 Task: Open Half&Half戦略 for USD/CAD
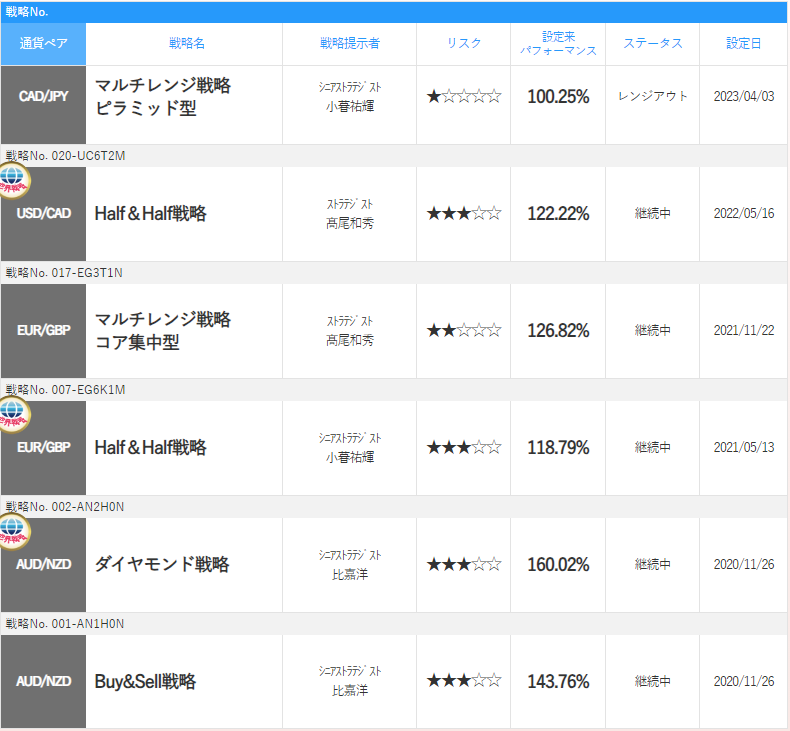(x=151, y=214)
